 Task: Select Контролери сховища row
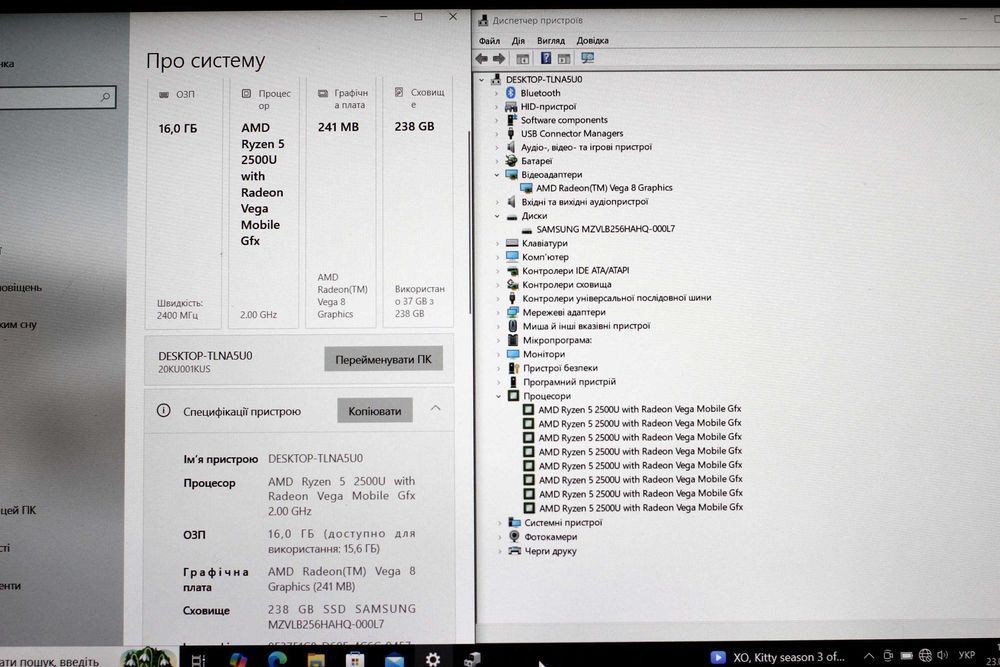pyautogui.click(x=566, y=285)
